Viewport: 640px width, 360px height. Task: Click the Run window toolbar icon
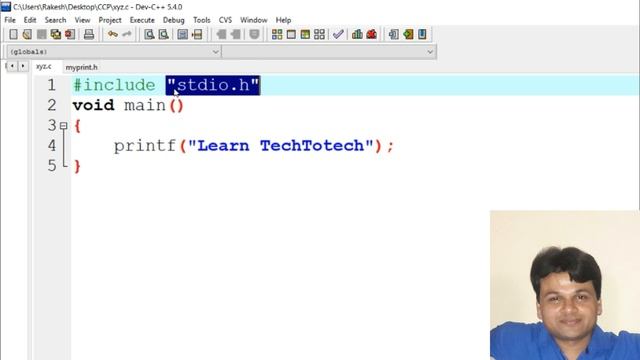click(x=291, y=34)
